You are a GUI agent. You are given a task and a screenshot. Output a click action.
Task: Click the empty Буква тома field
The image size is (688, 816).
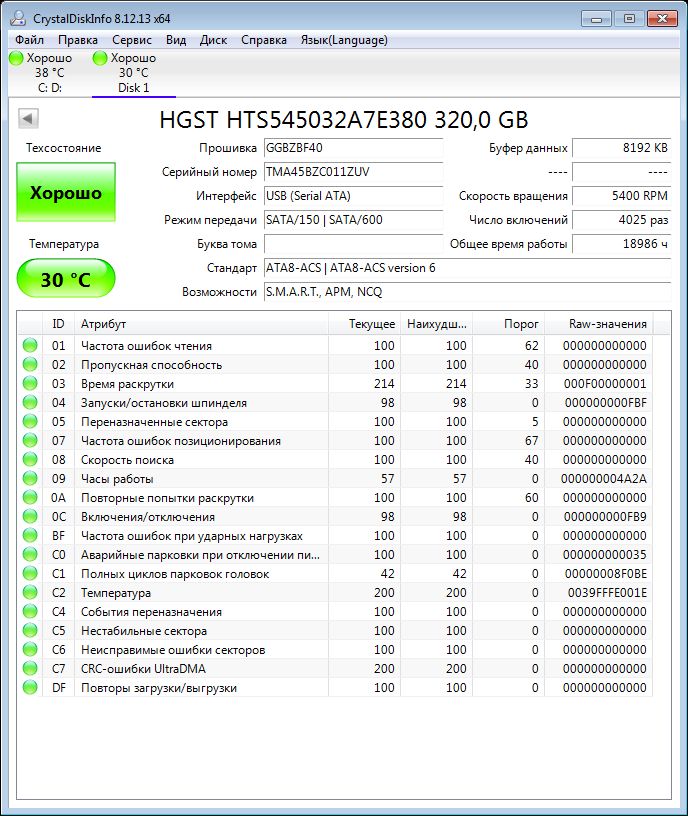(x=353, y=244)
